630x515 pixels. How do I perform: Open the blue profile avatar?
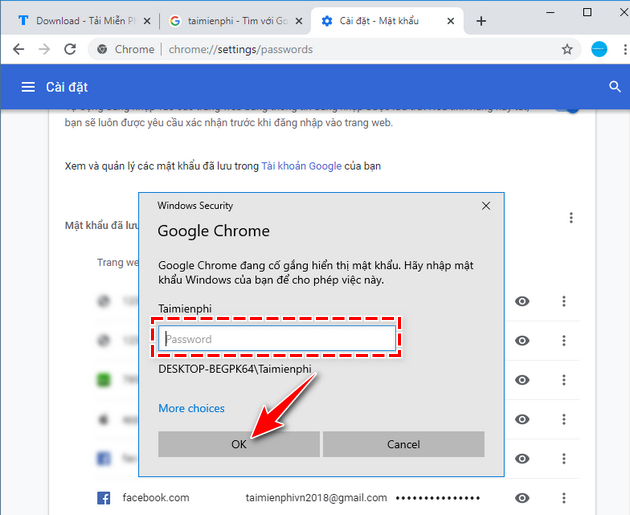[599, 49]
